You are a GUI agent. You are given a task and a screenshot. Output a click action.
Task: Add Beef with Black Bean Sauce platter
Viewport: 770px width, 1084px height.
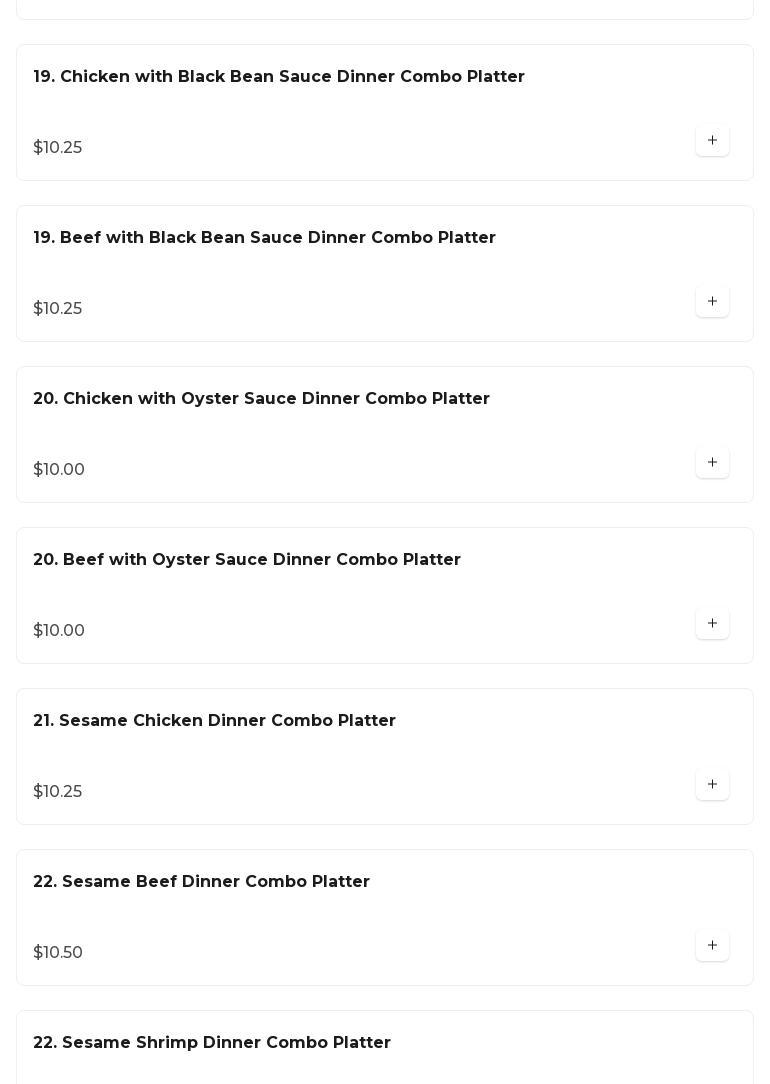tap(712, 302)
